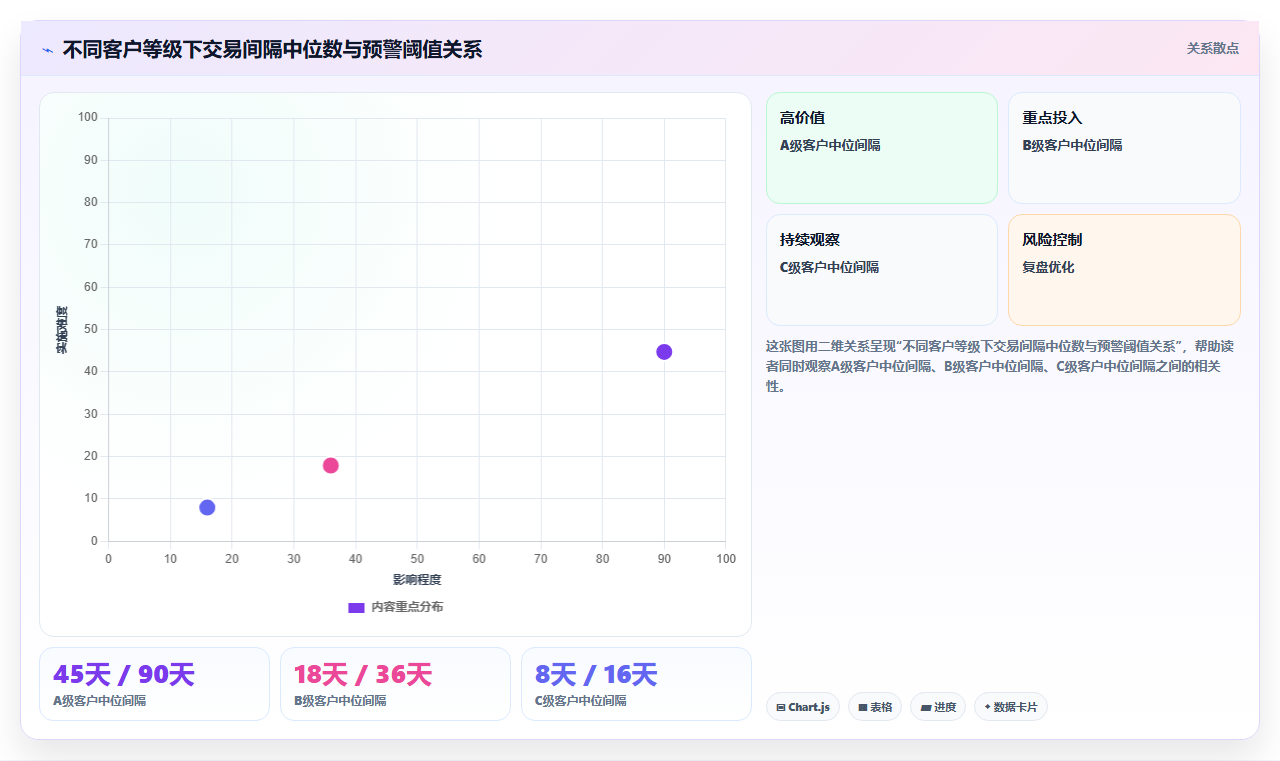Click the 表格 tag

click(875, 707)
